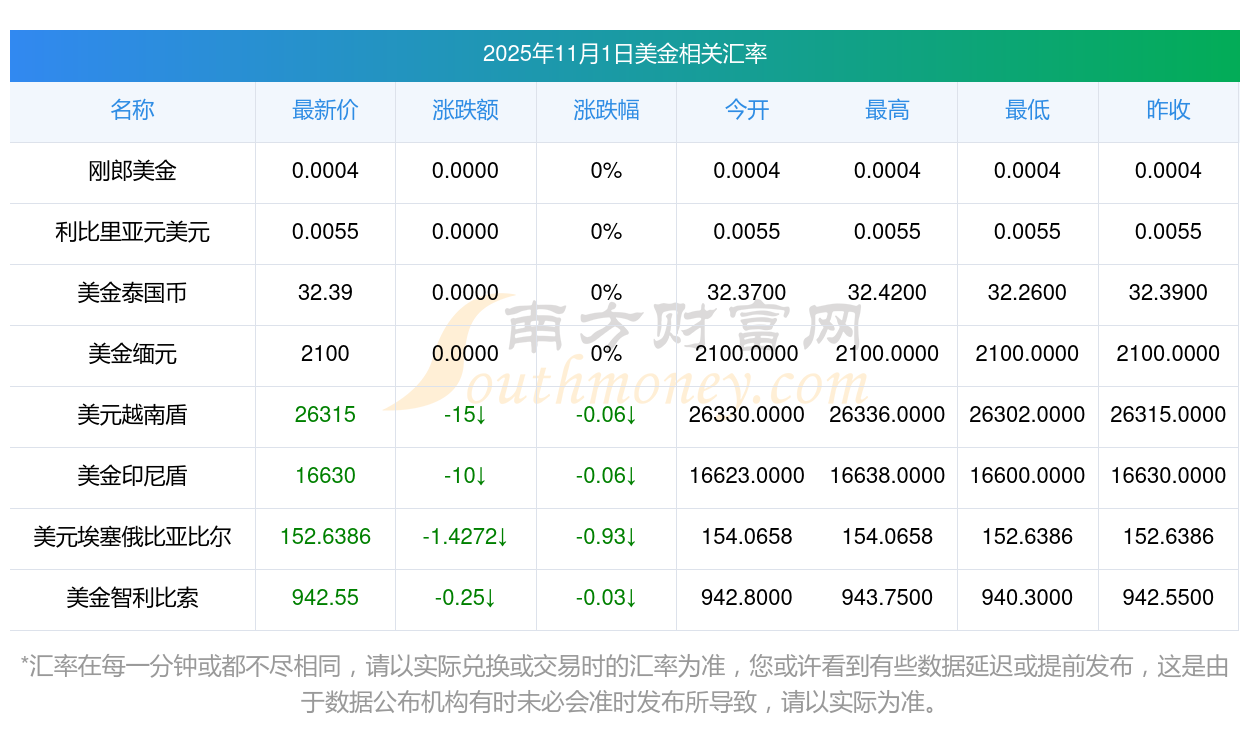Click the previous close 2100.0000 for 美金缅元
The height and width of the screenshot is (733, 1250).
[x=1168, y=354]
